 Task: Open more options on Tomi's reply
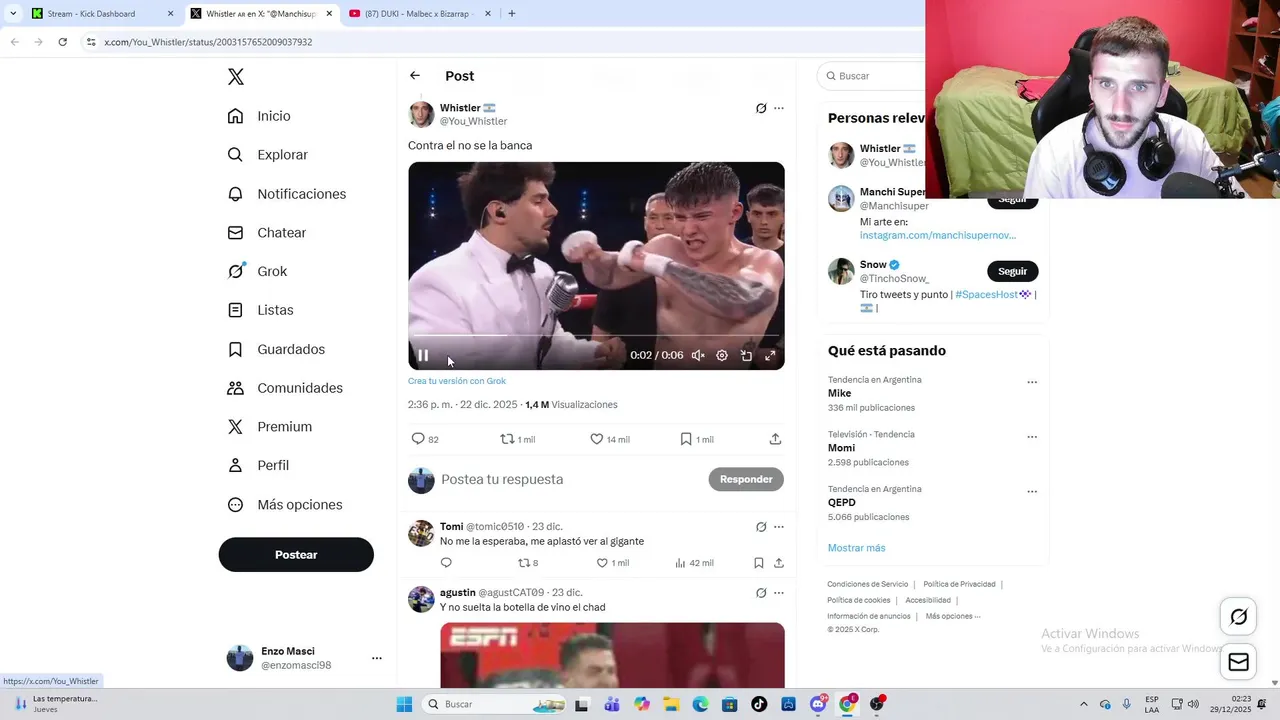pos(779,527)
